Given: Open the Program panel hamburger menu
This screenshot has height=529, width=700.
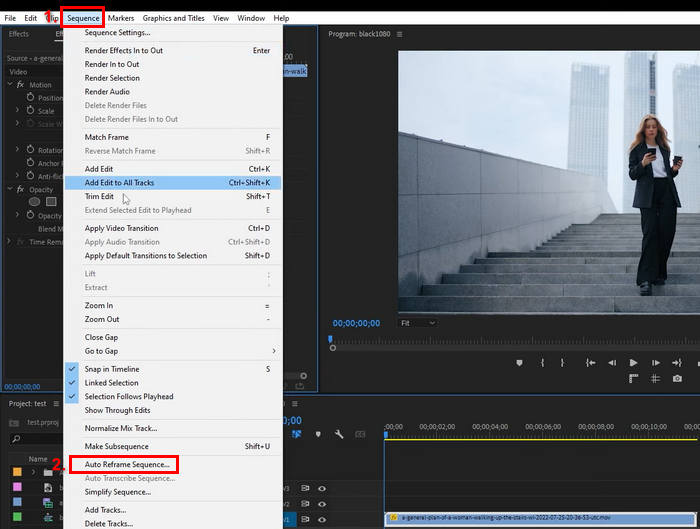Looking at the screenshot, I should coord(400,34).
